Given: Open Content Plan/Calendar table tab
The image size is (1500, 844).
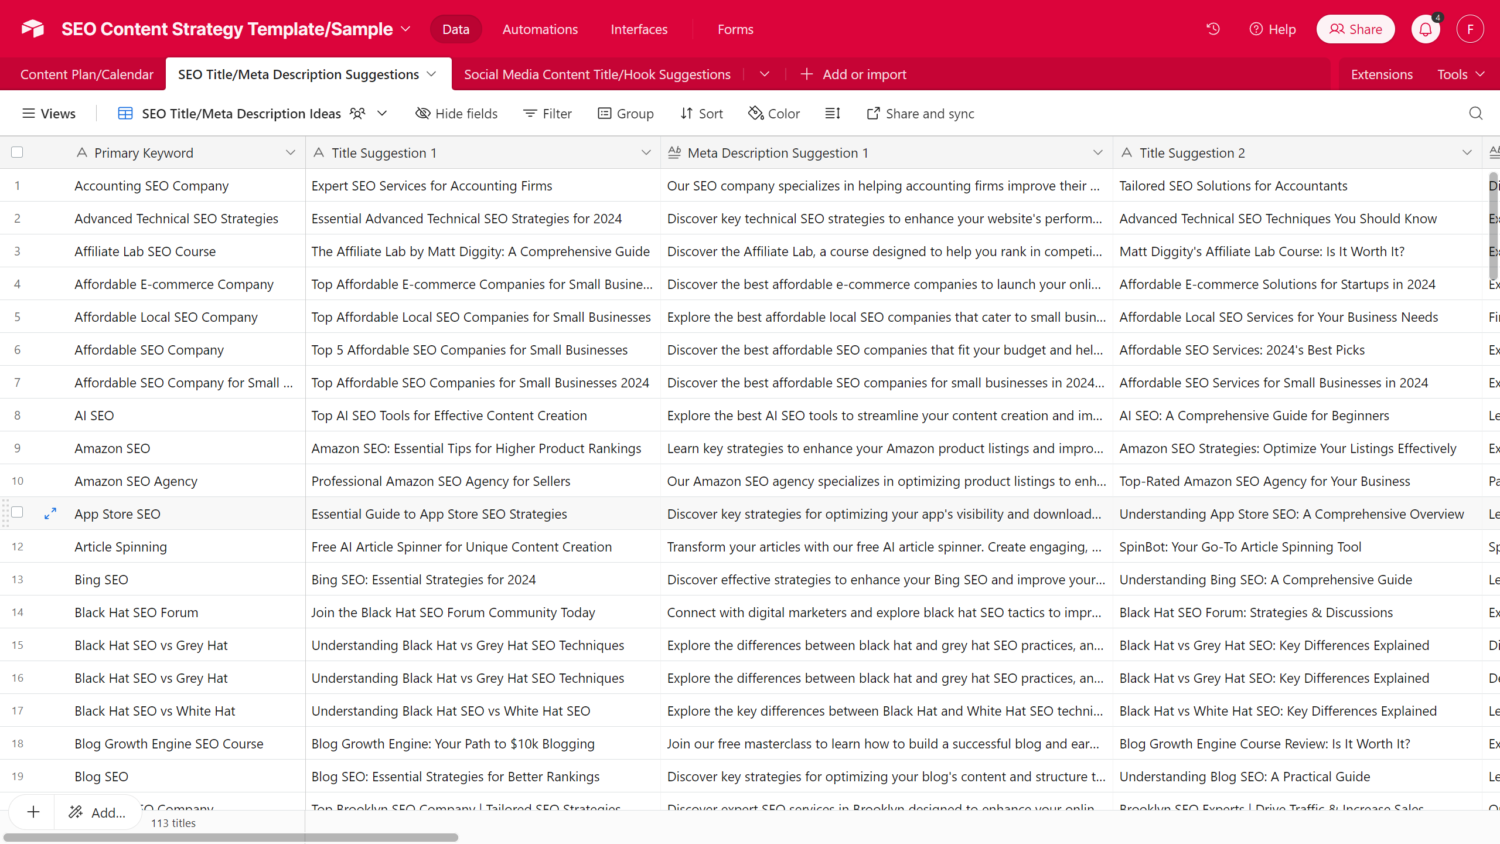Looking at the screenshot, I should click(87, 74).
